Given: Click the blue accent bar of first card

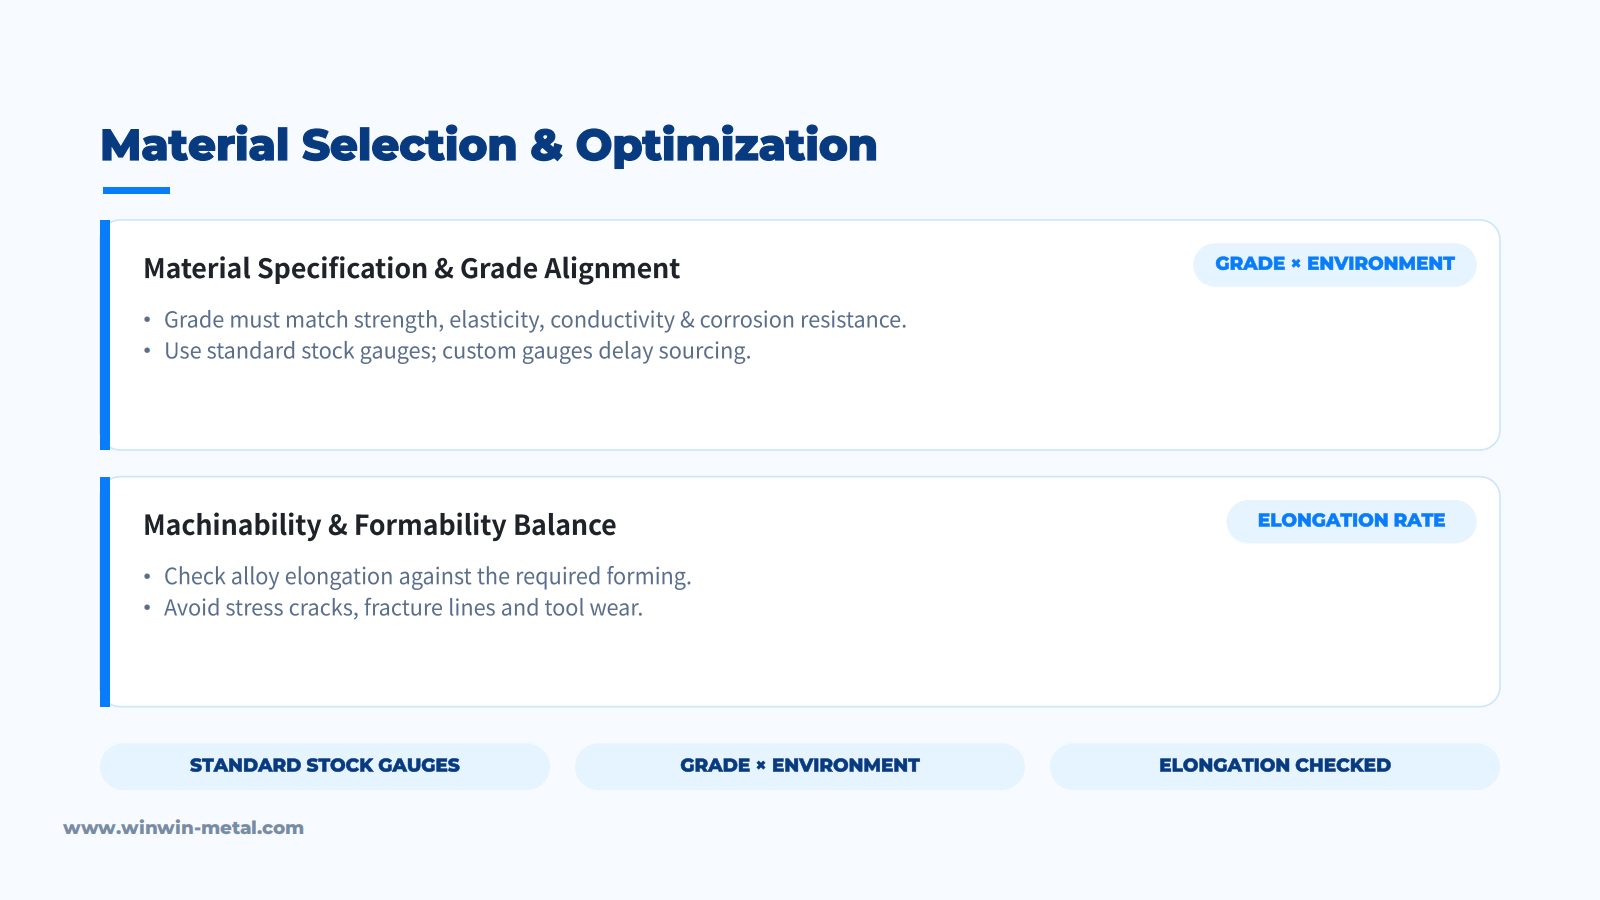Looking at the screenshot, I should click(x=105, y=335).
